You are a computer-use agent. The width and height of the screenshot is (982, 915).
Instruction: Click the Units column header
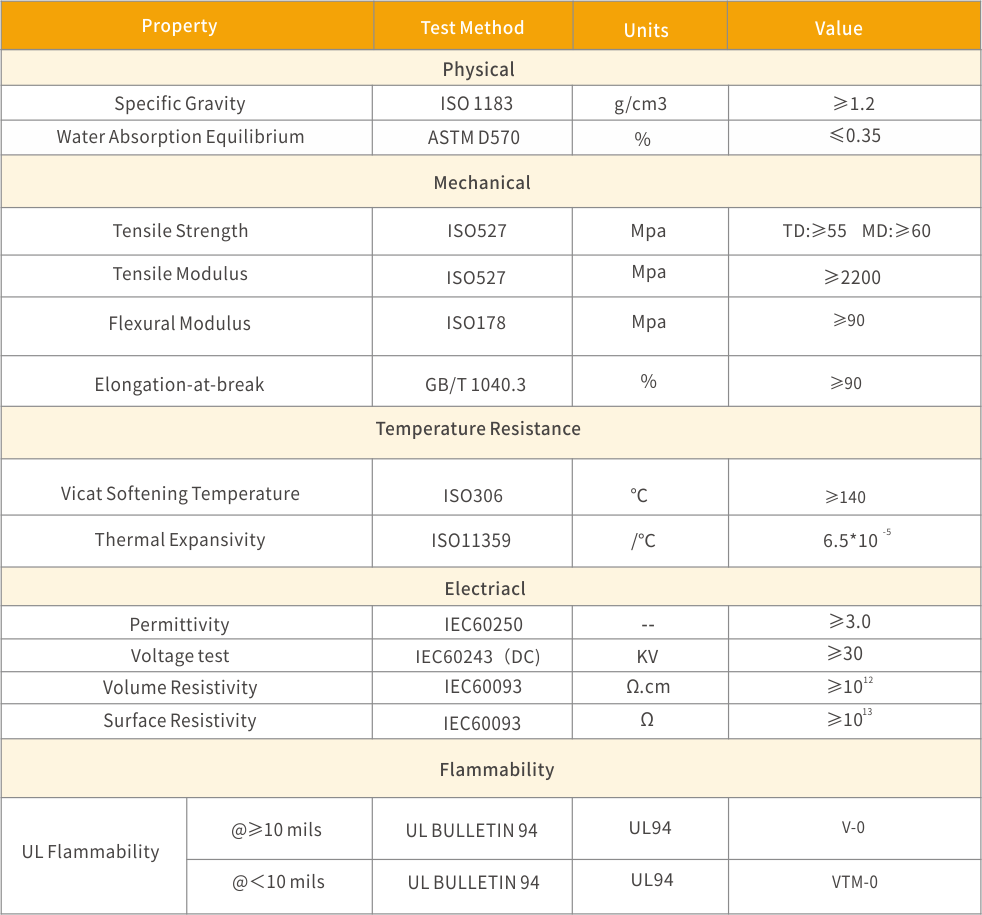pos(646,30)
